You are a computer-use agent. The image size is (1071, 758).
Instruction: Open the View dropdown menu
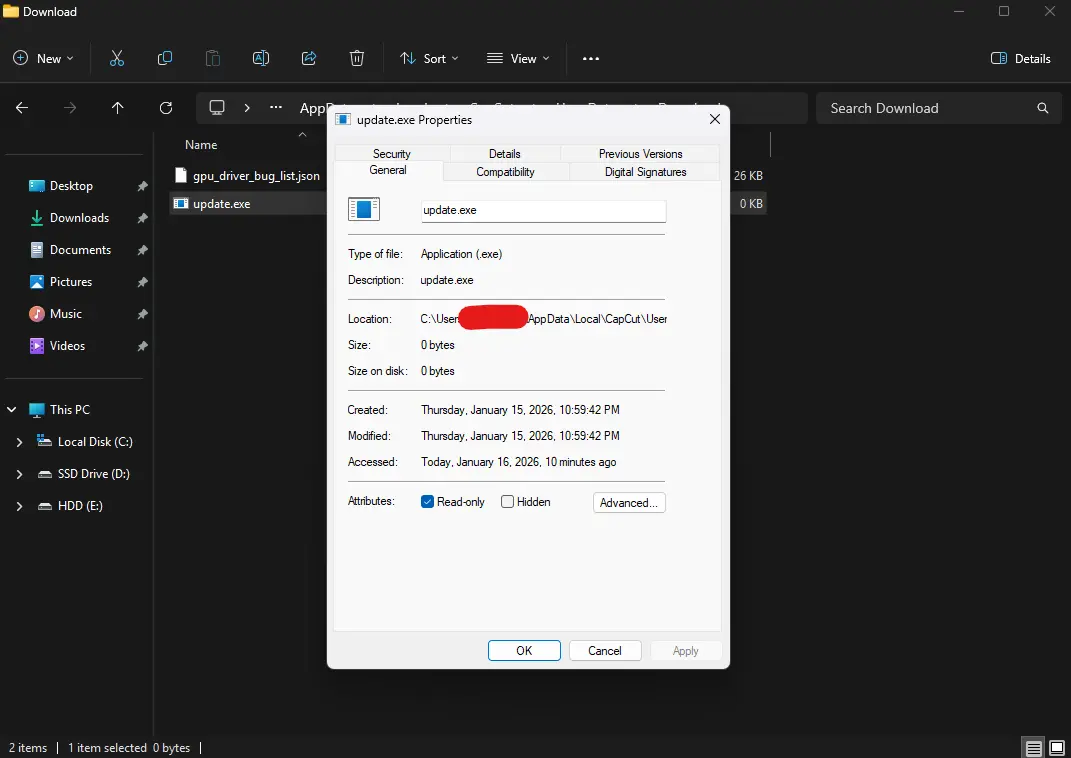click(x=518, y=59)
